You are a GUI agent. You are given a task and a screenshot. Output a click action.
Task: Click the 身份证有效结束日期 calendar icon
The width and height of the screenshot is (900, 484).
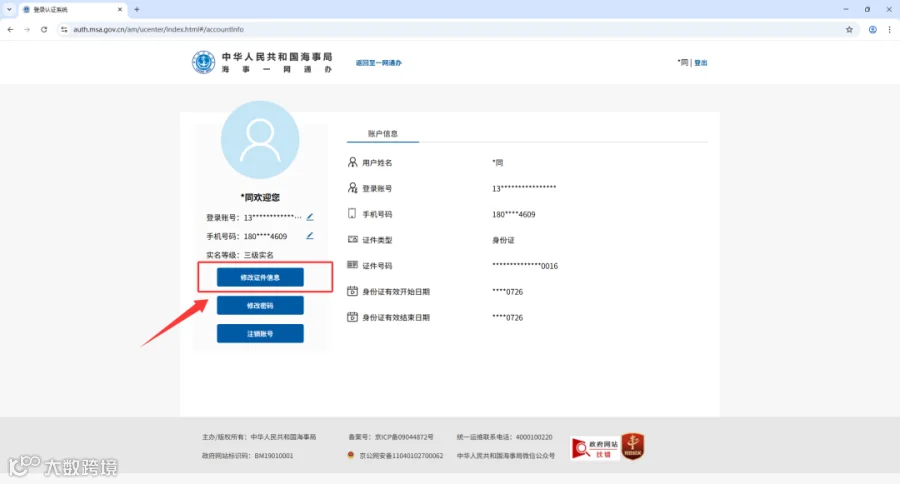click(x=352, y=317)
